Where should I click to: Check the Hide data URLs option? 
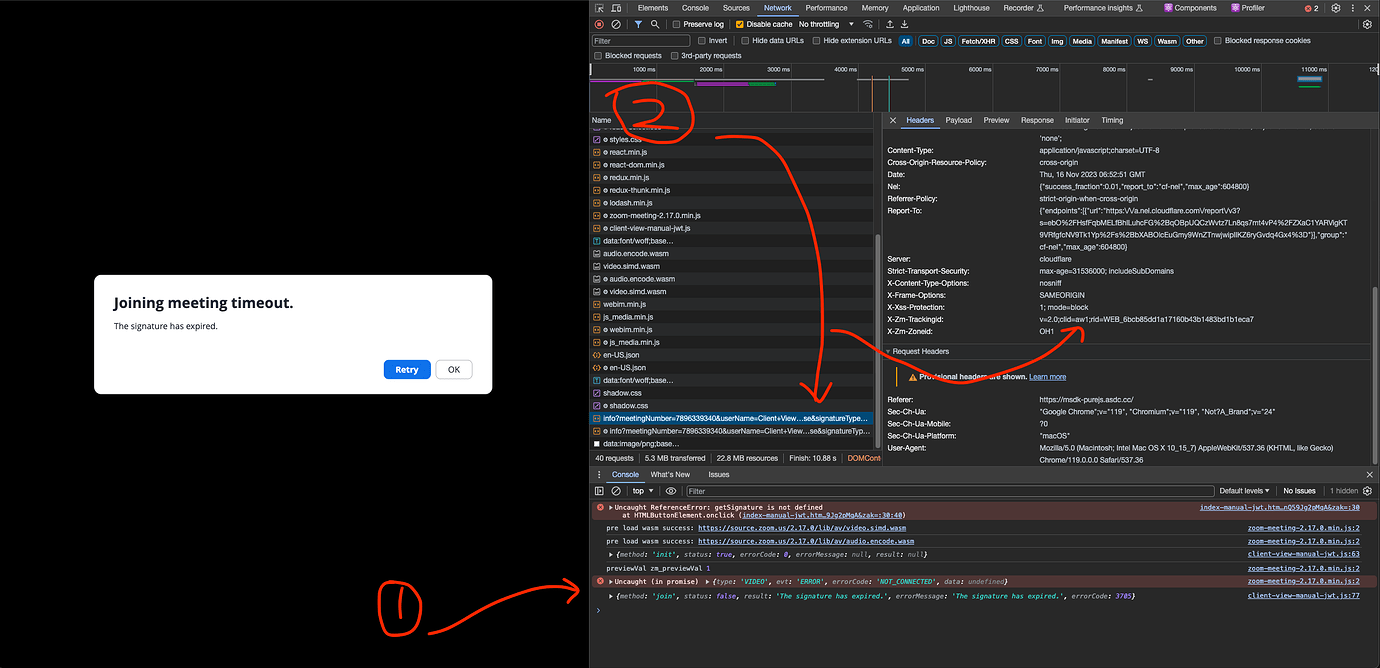tap(744, 40)
